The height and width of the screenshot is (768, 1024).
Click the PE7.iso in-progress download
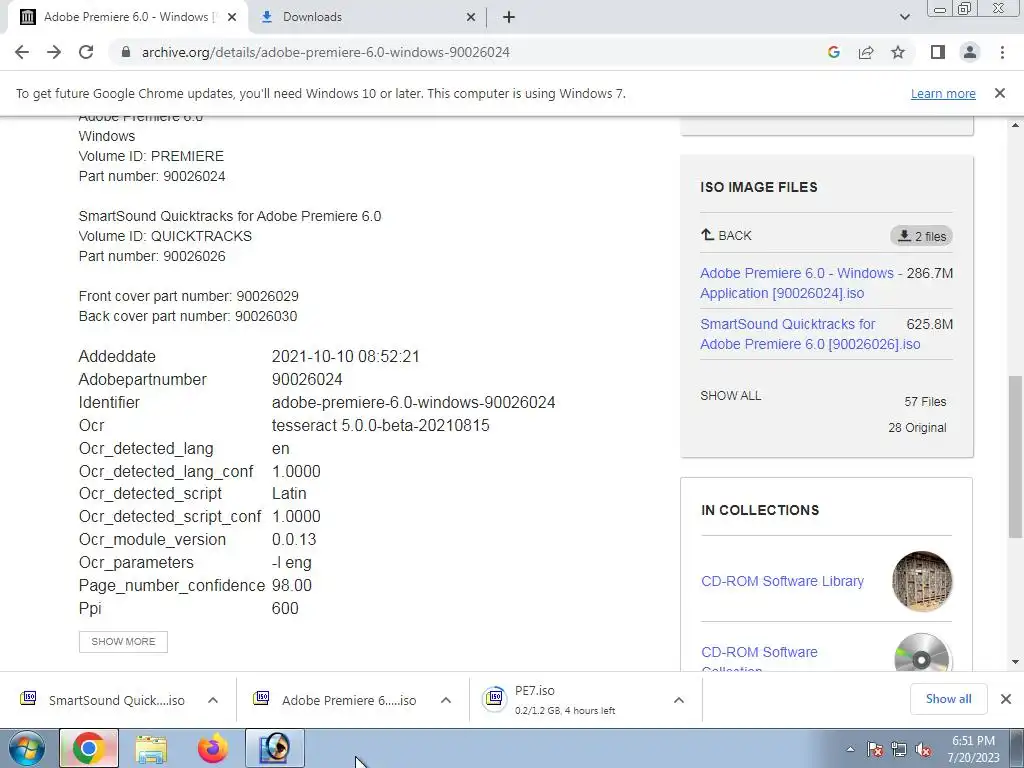pos(565,699)
